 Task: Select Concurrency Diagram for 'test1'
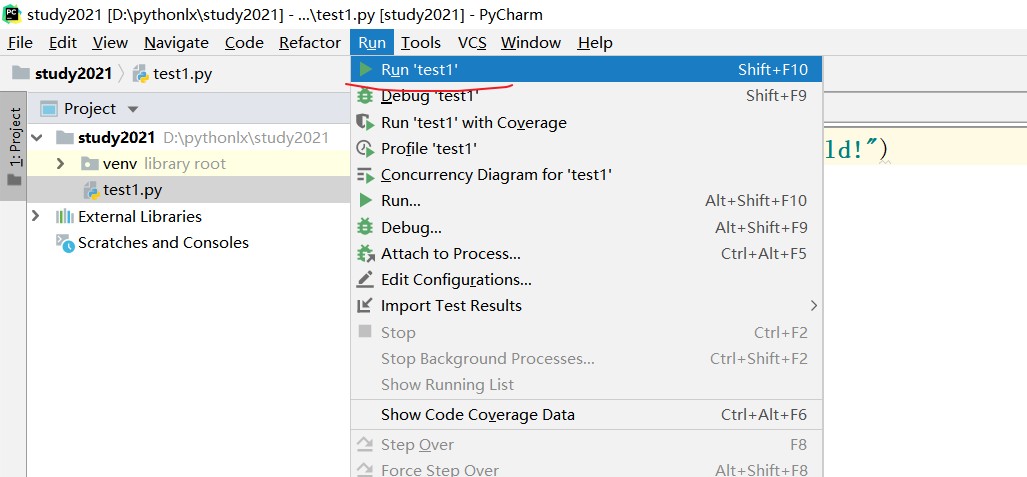[x=587, y=175]
